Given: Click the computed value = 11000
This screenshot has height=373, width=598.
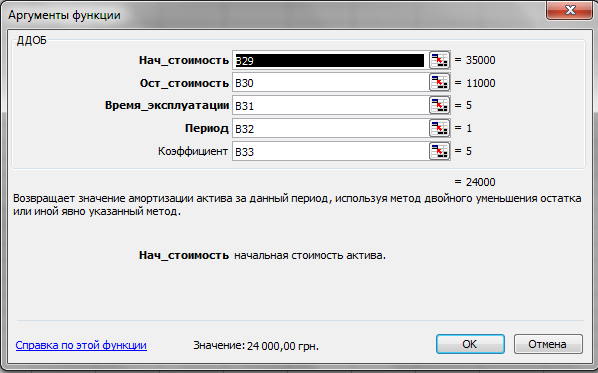Looking at the screenshot, I should click(x=475, y=83).
